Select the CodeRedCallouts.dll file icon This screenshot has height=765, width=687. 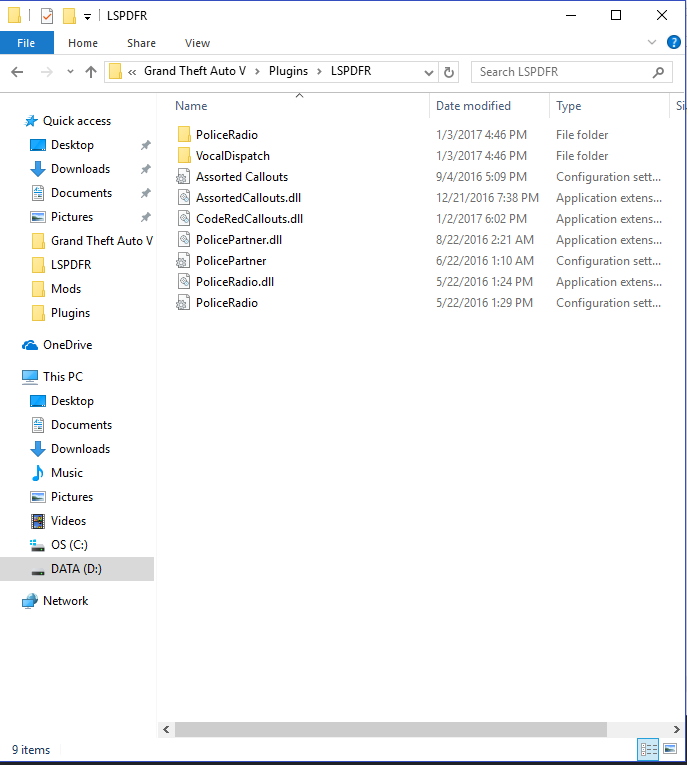tap(183, 219)
